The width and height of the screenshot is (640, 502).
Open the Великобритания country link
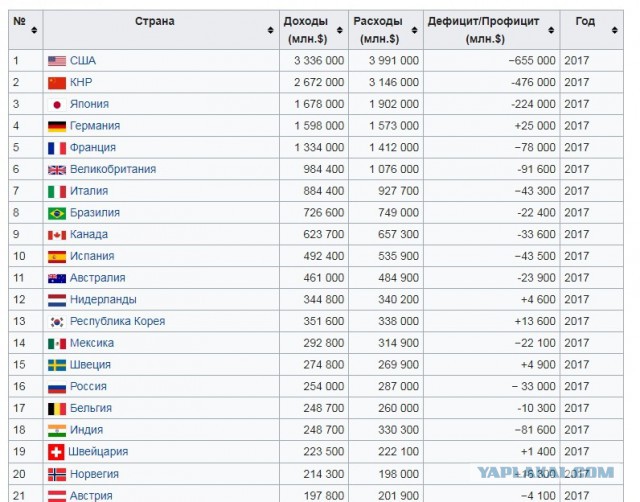[x=113, y=169]
